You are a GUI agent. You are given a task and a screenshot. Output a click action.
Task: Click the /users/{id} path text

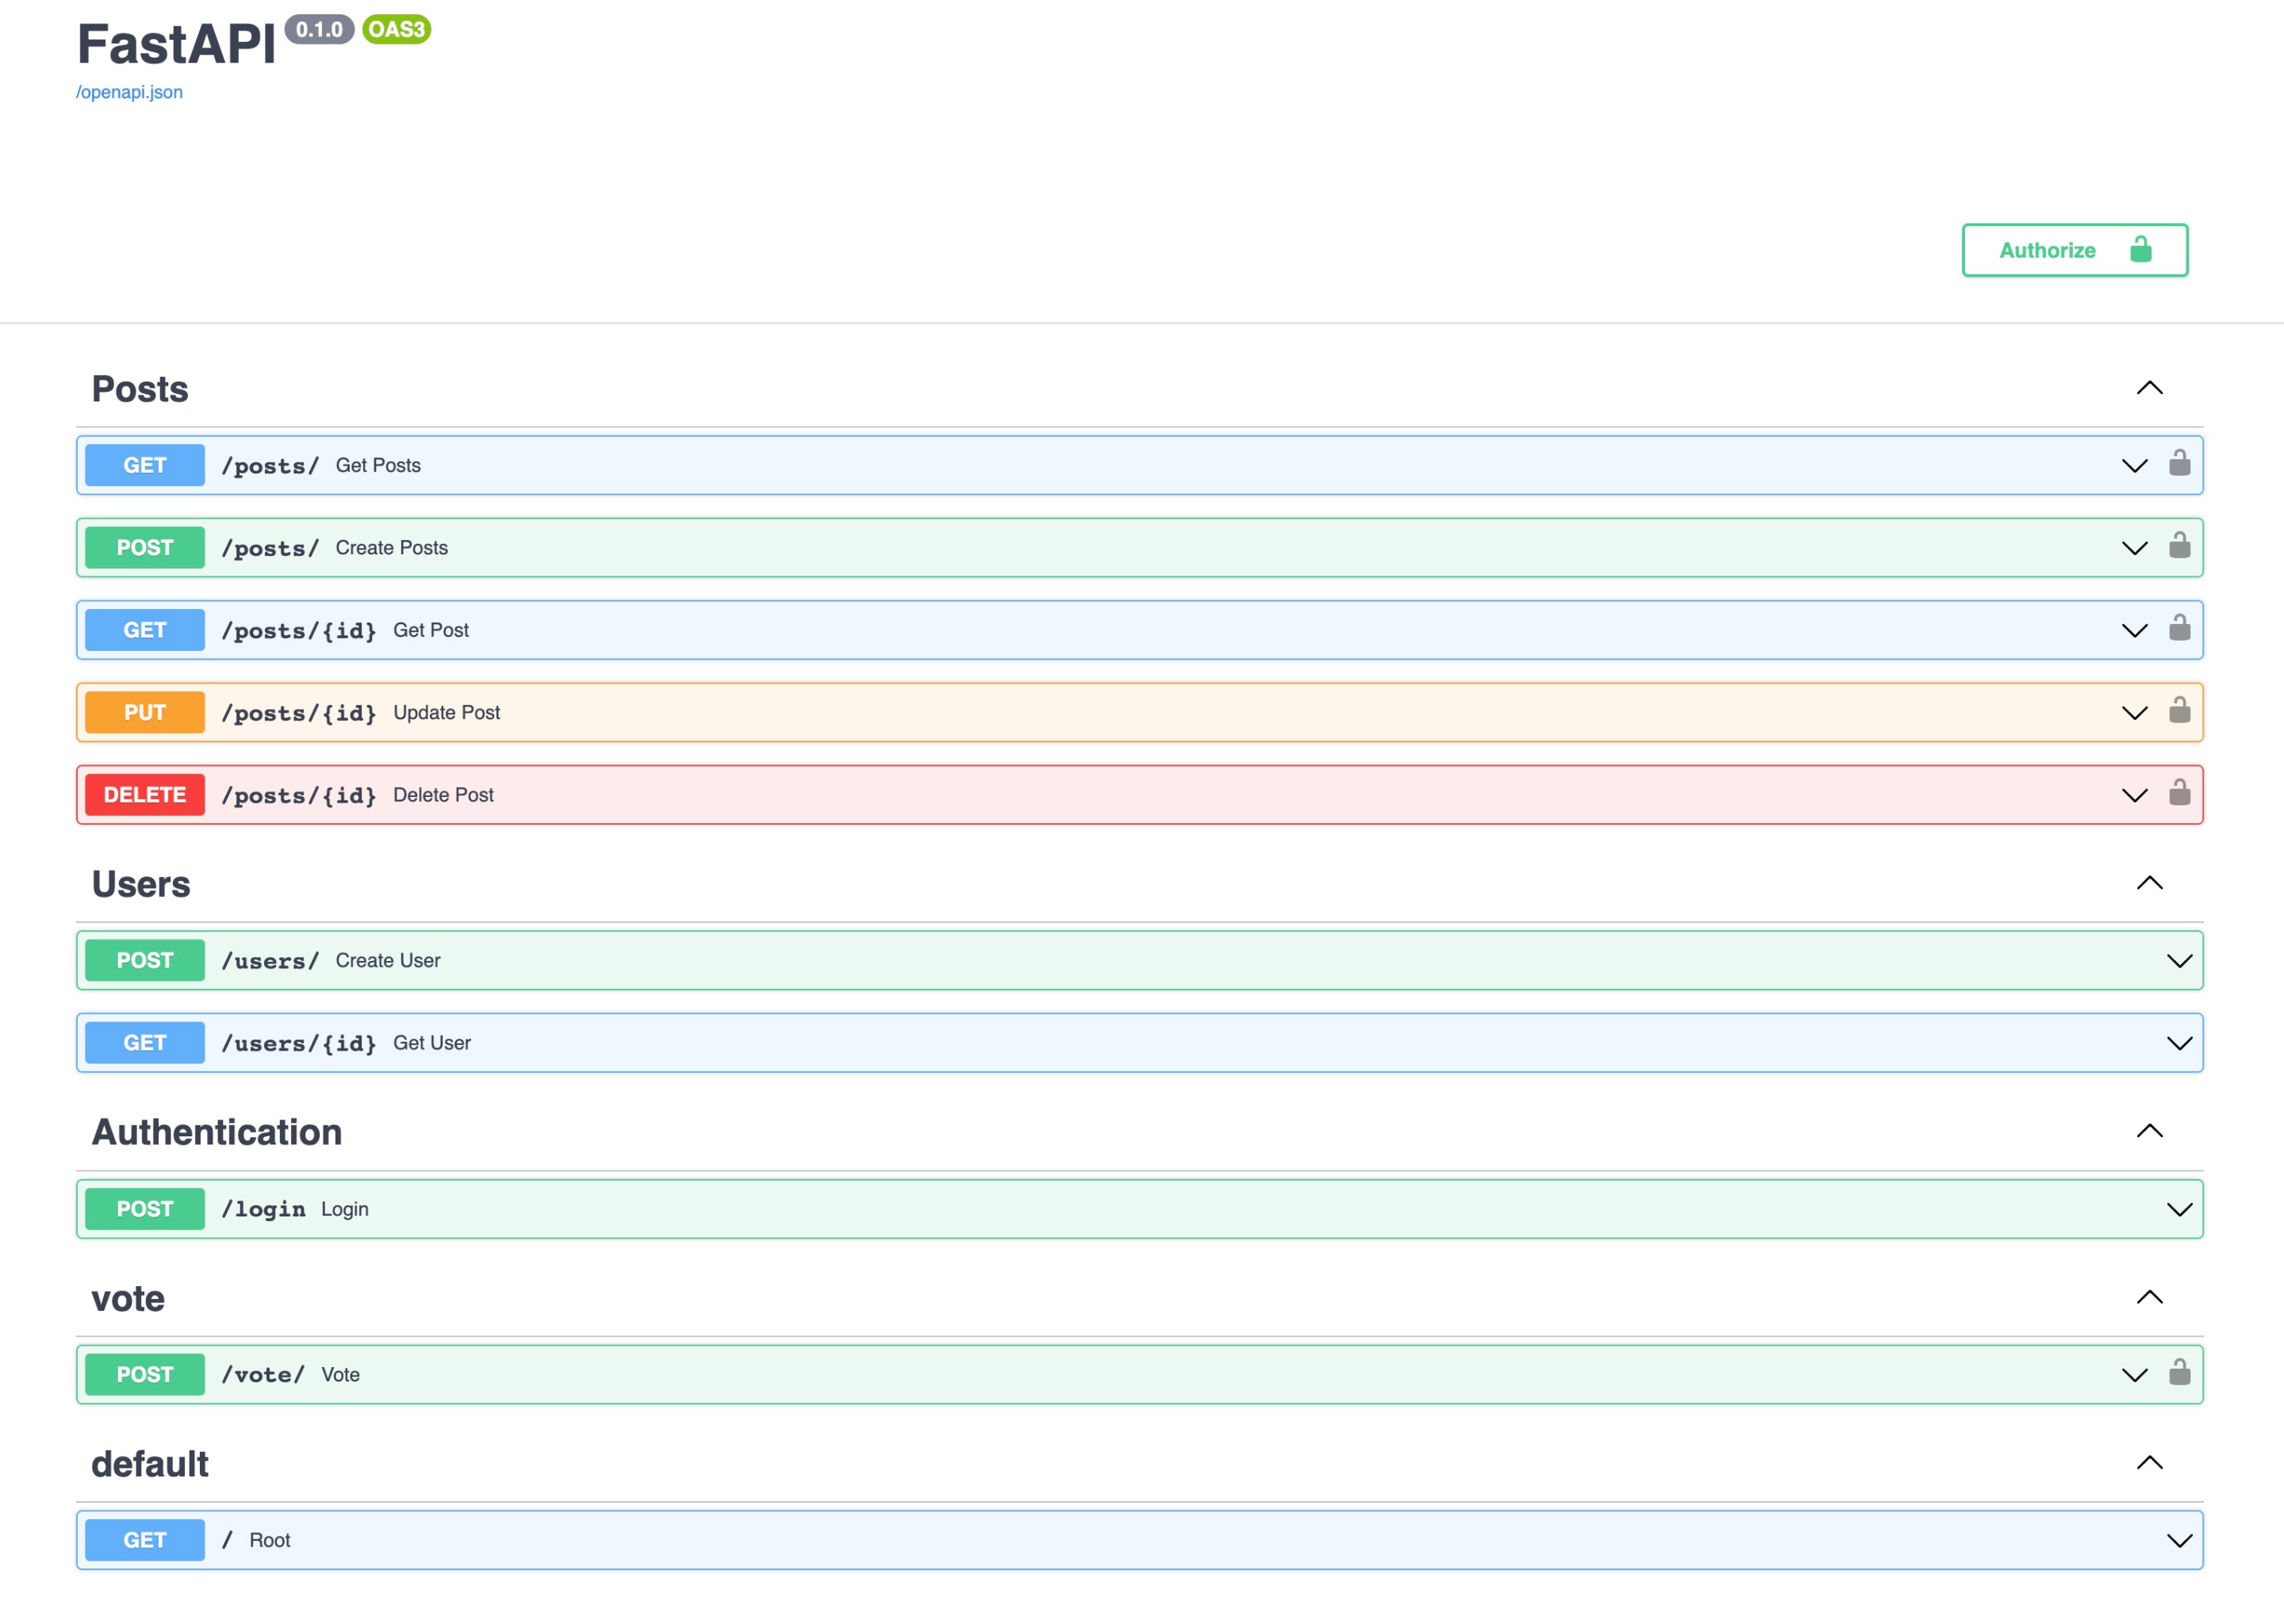pos(299,1043)
